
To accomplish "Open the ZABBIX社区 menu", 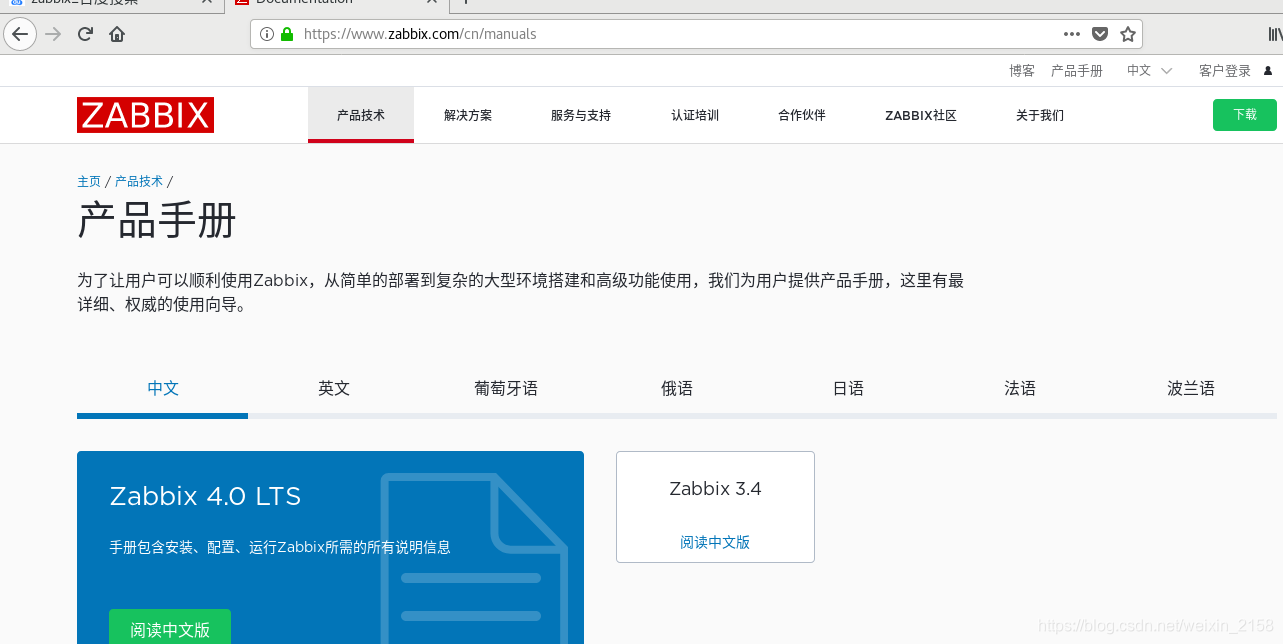I will coord(921,115).
